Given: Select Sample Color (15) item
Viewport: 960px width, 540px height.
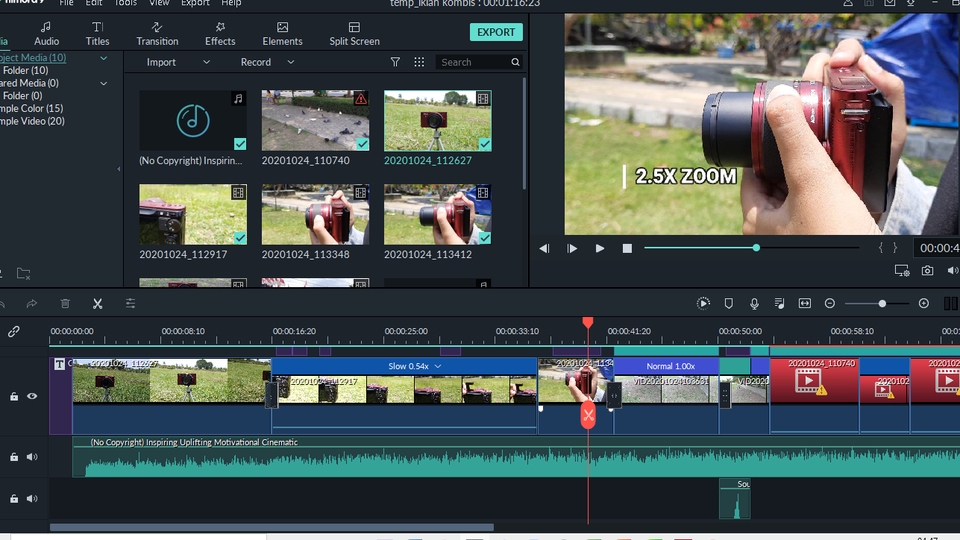Looking at the screenshot, I should (32, 108).
